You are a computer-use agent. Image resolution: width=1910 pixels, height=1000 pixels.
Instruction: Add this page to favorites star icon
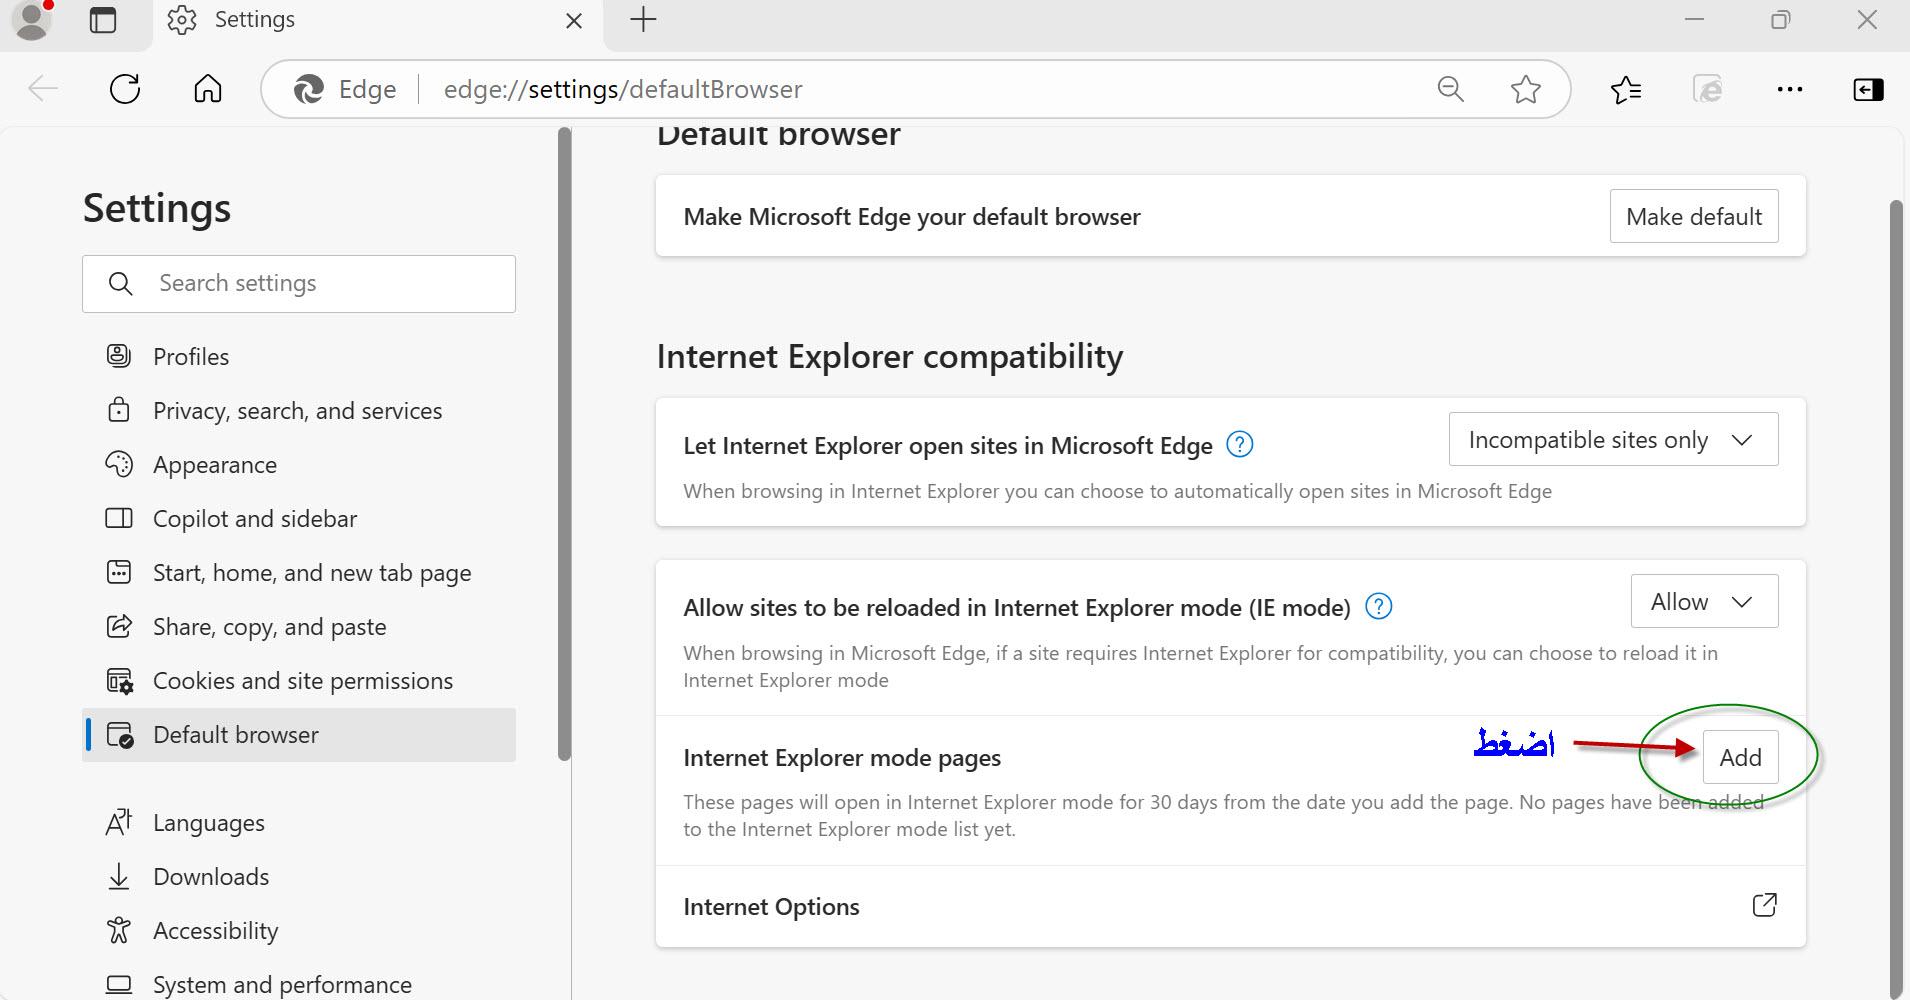1525,89
